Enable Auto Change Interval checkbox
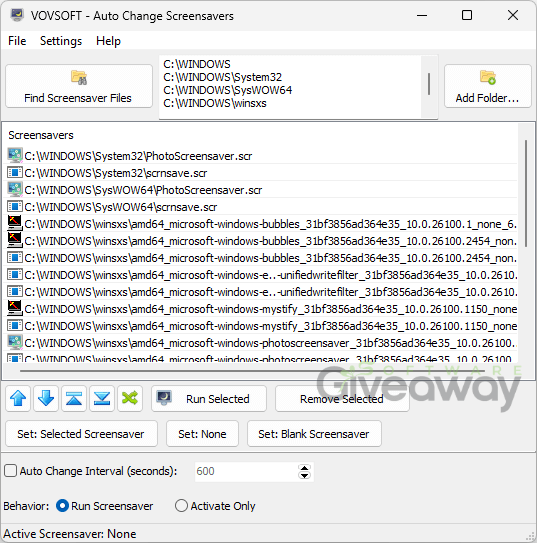The width and height of the screenshot is (537, 543). coord(10,471)
